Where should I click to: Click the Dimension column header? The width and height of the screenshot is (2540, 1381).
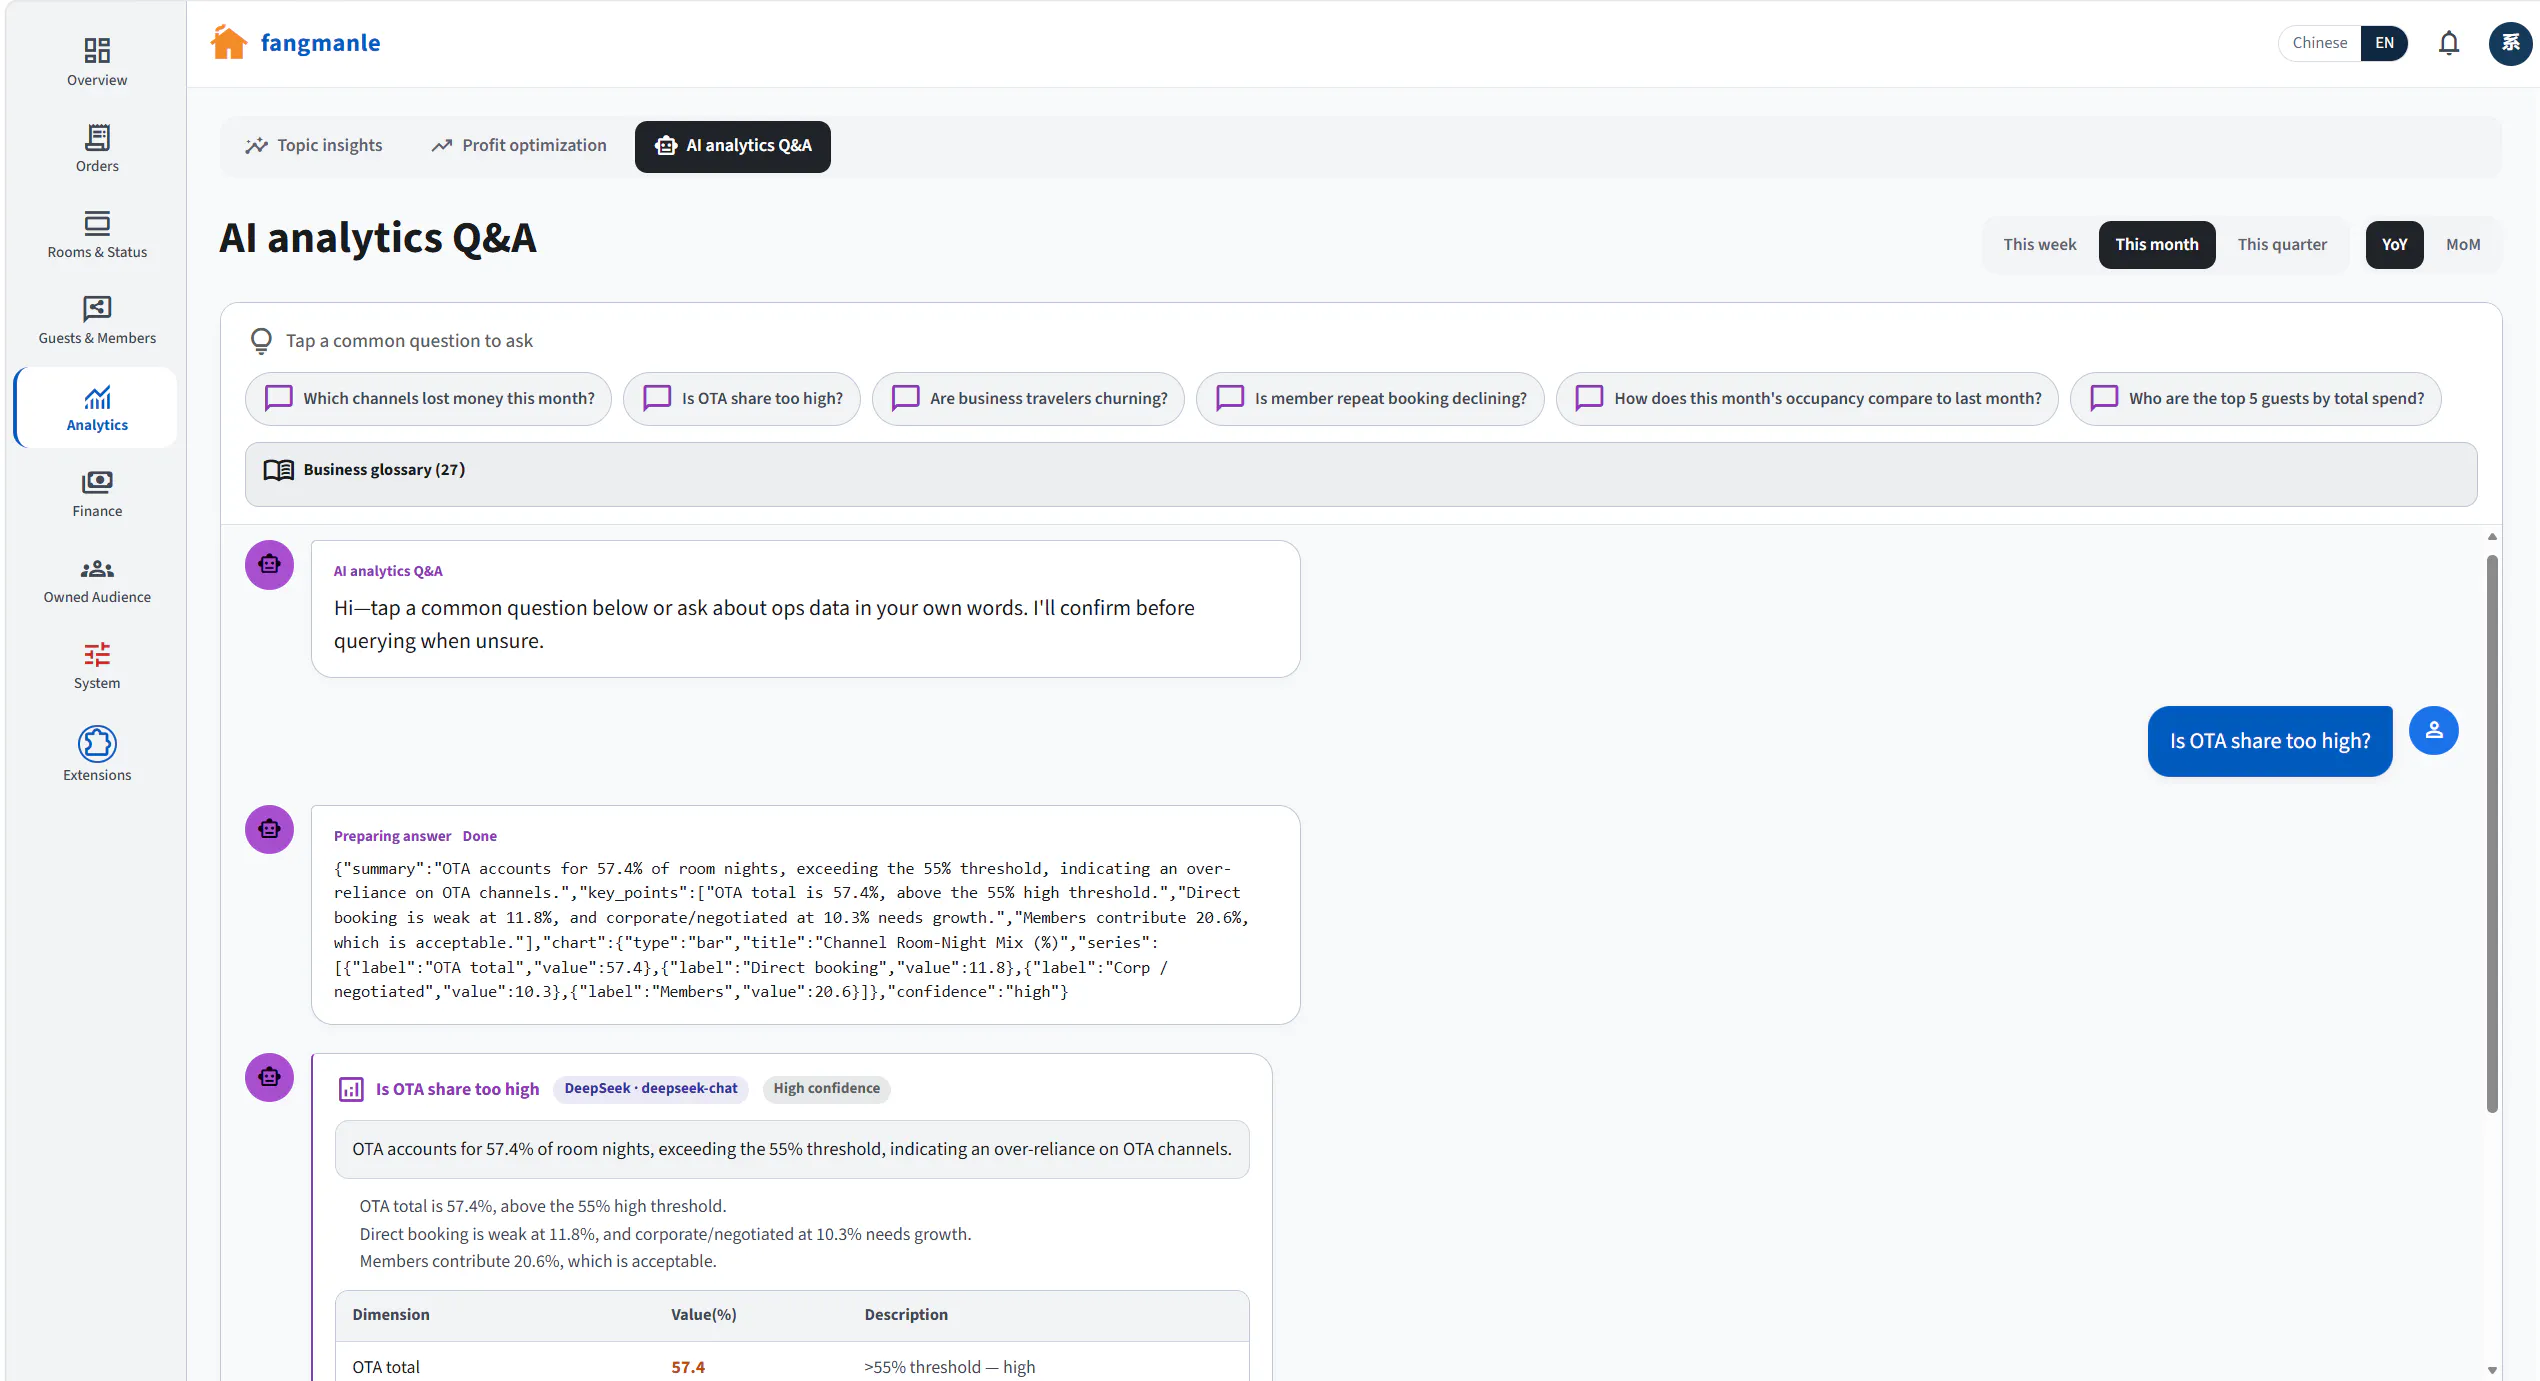(x=391, y=1314)
